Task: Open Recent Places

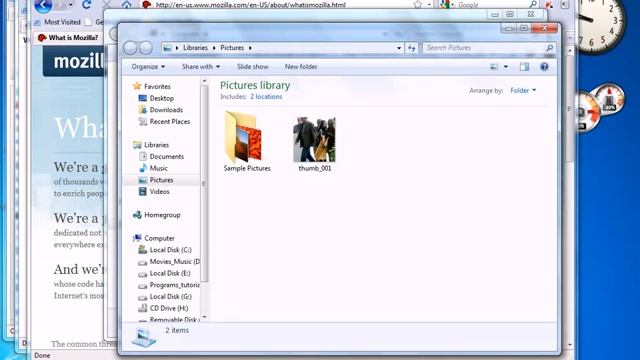Action: point(169,122)
